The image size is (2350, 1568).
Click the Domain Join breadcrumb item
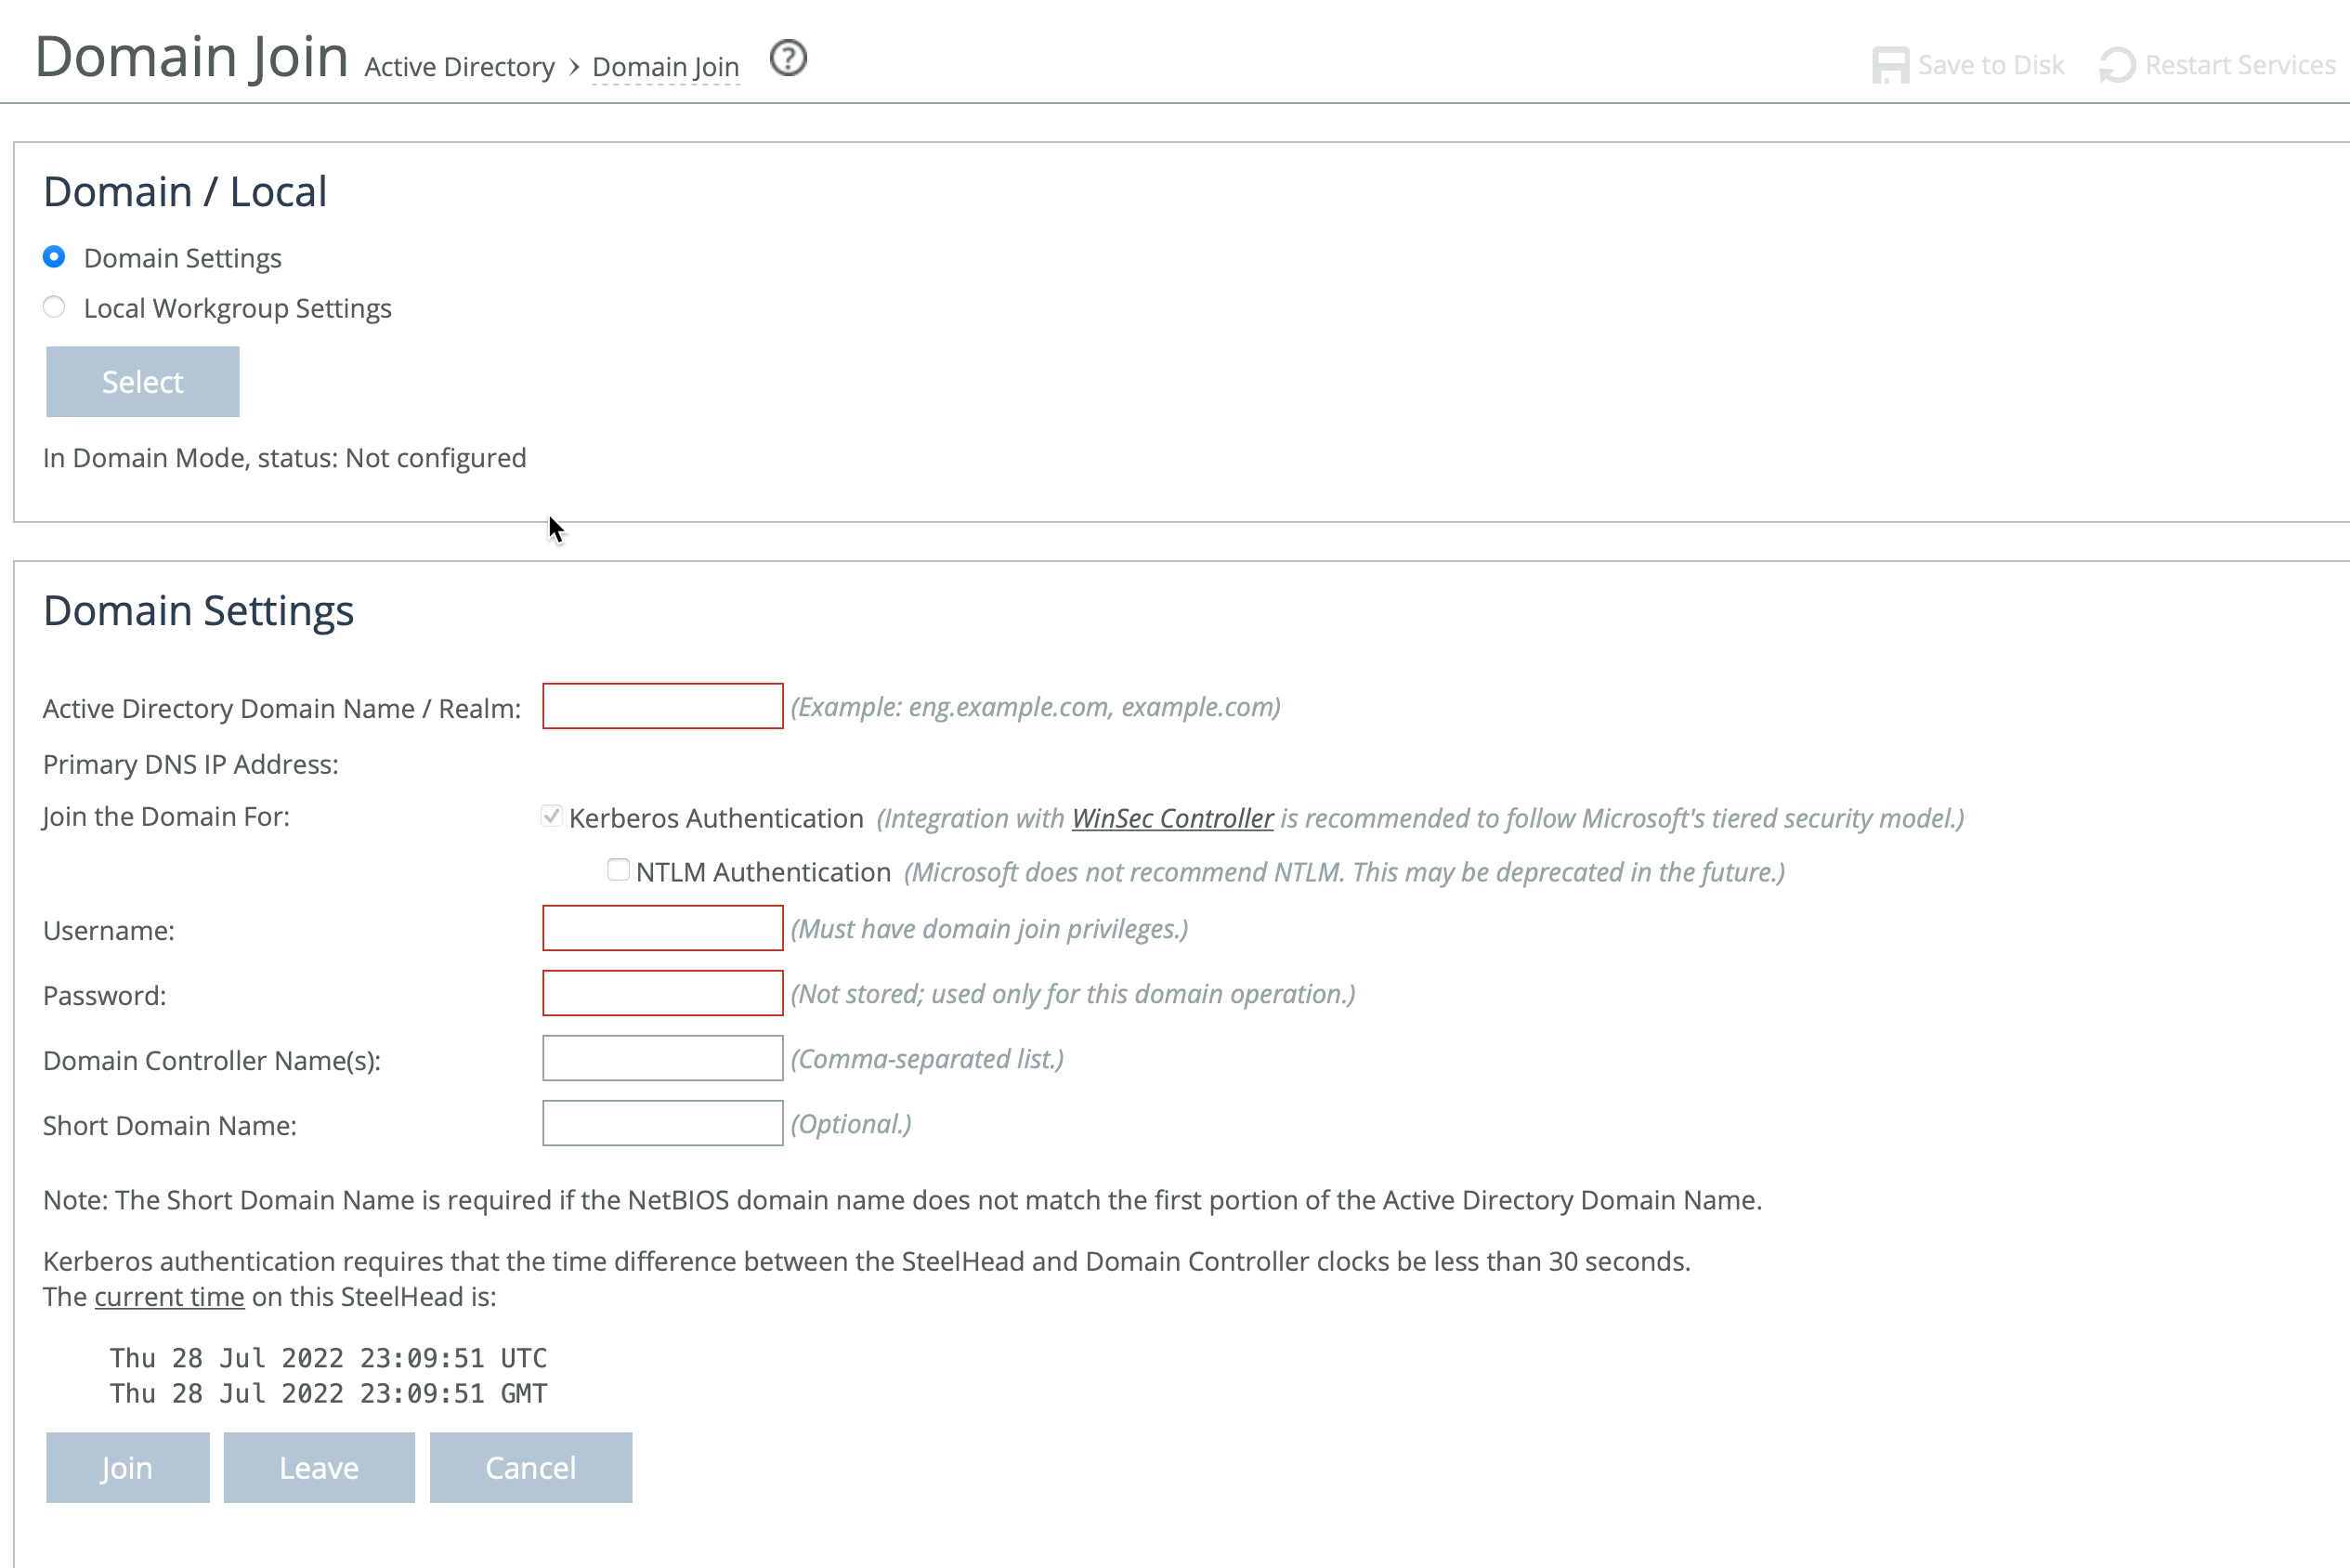(665, 67)
